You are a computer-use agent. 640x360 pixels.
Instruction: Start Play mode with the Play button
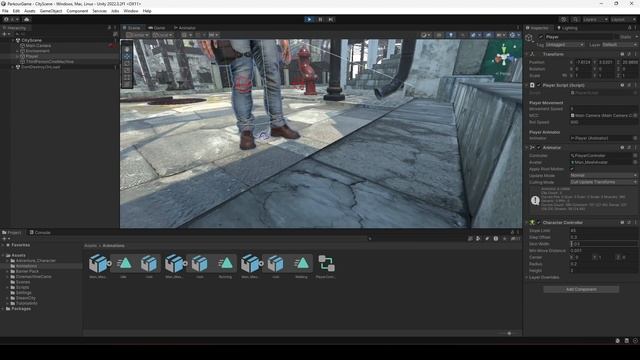pos(309,19)
